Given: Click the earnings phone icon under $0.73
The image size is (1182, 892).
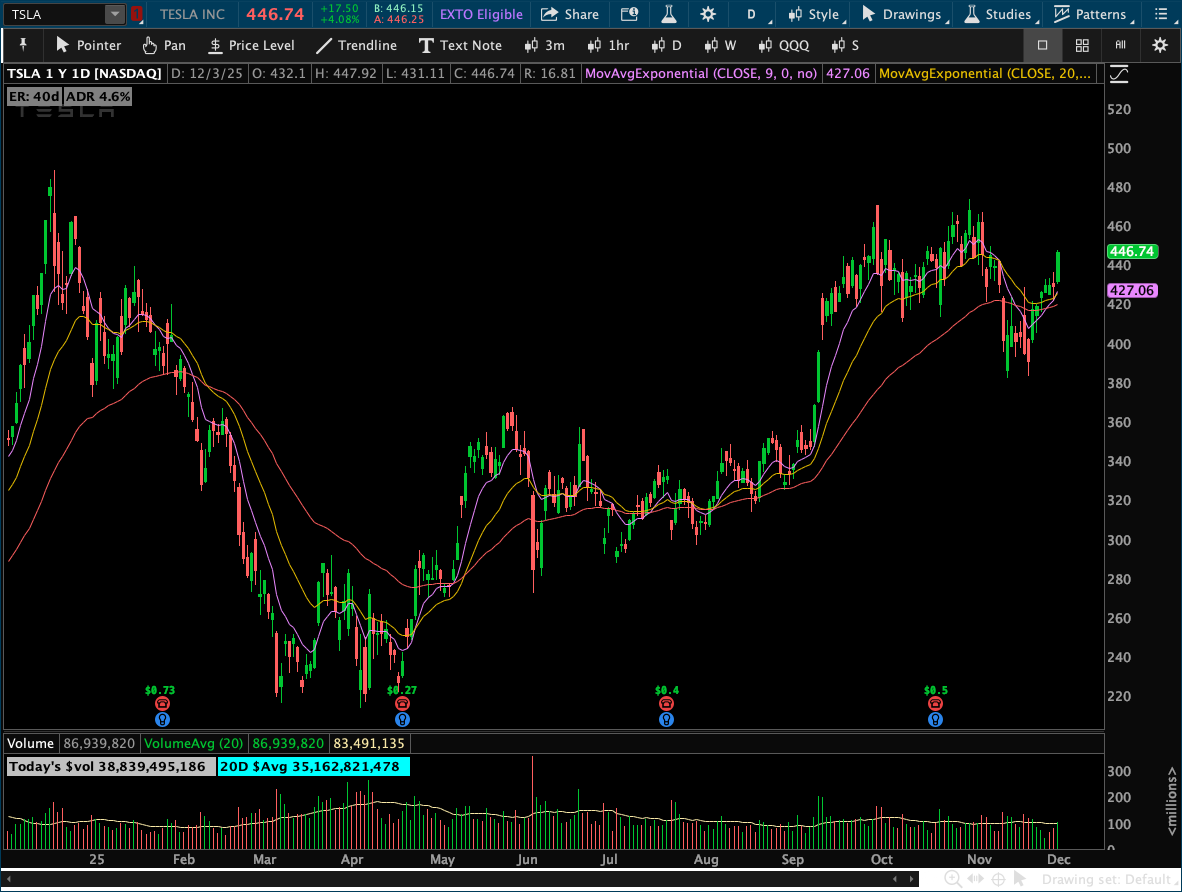Looking at the screenshot, I should pyautogui.click(x=162, y=703).
